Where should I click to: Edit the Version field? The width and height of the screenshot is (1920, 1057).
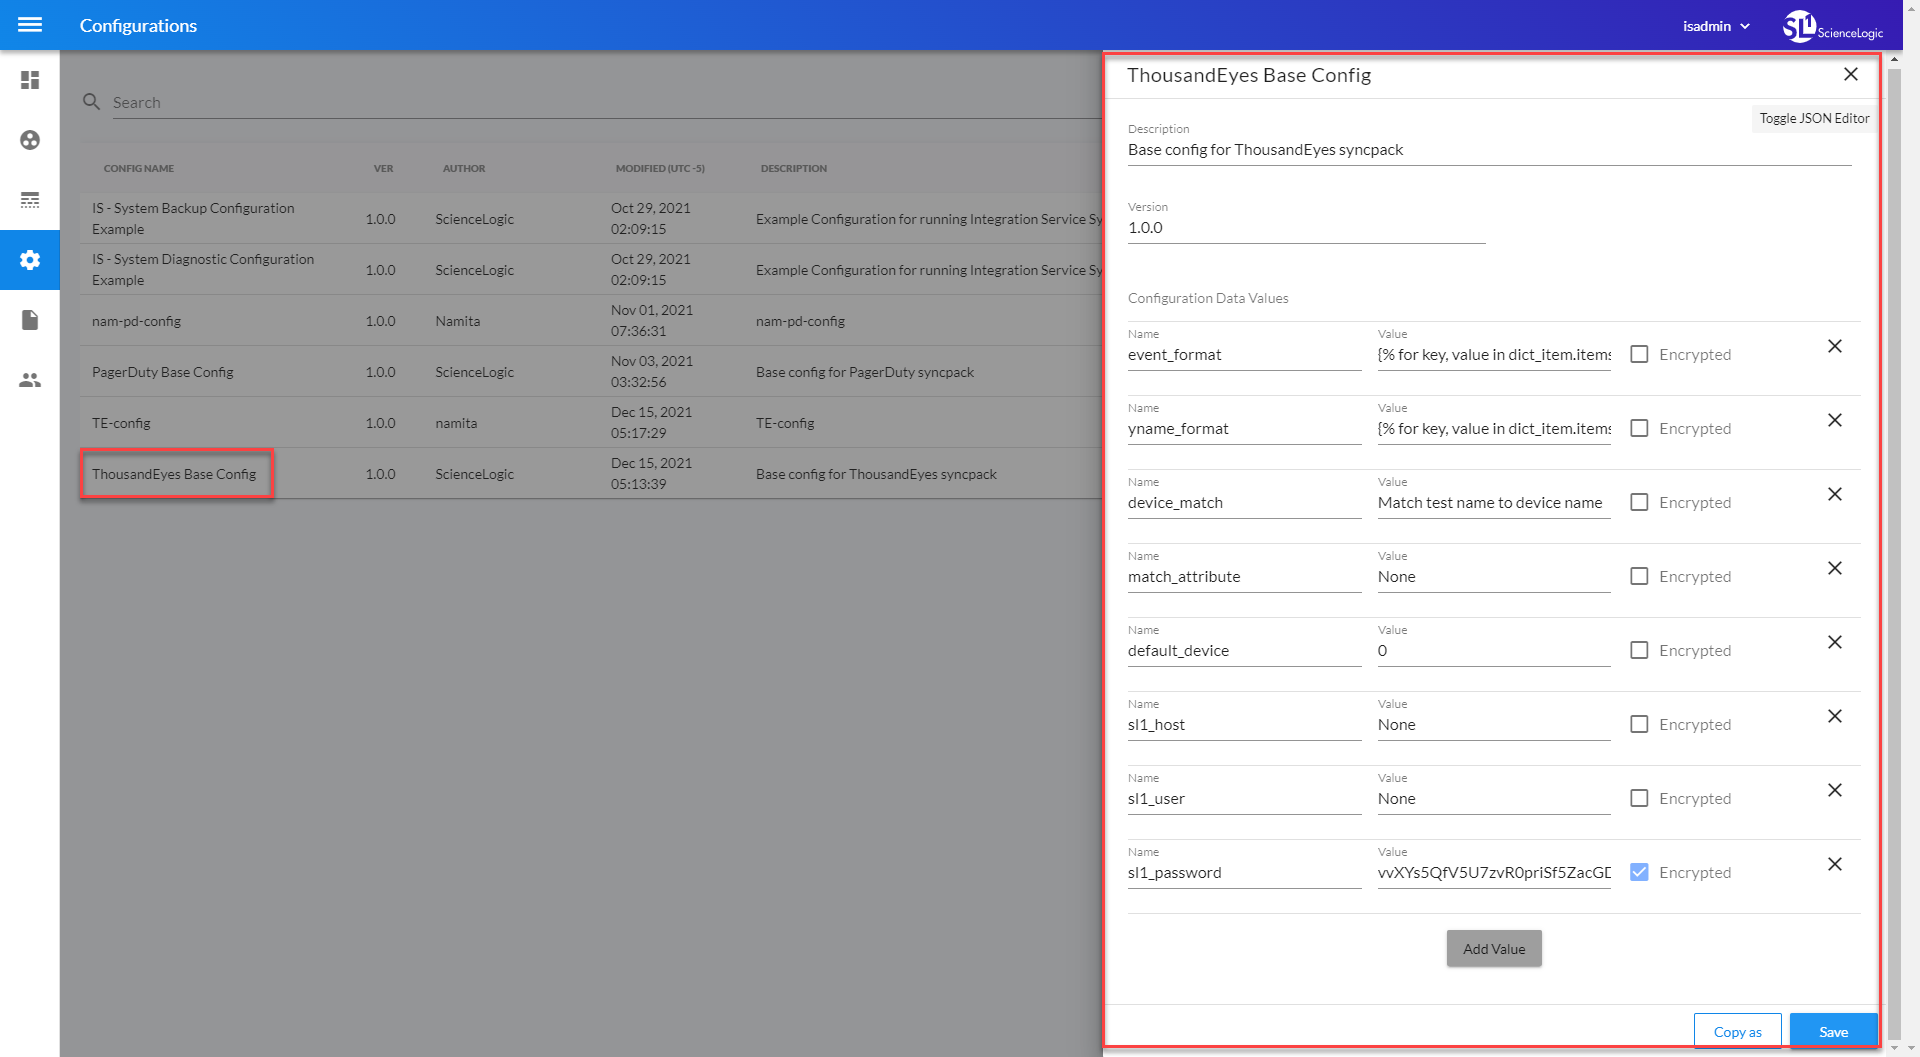click(x=1306, y=228)
